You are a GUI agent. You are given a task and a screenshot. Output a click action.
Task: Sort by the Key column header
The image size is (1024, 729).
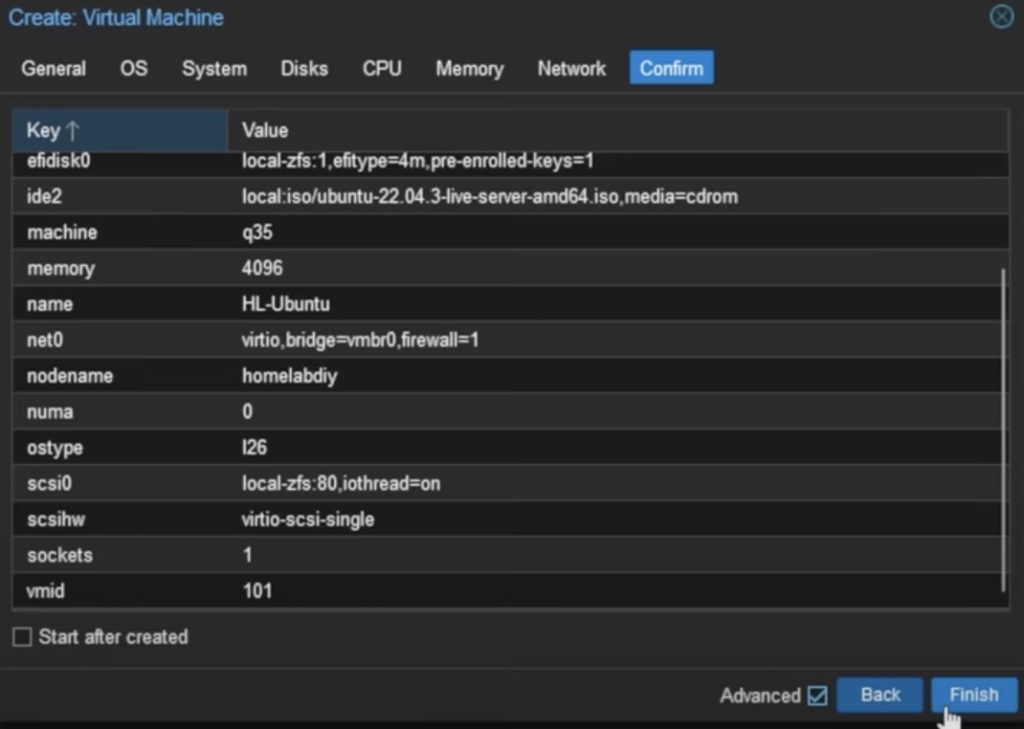(120, 130)
